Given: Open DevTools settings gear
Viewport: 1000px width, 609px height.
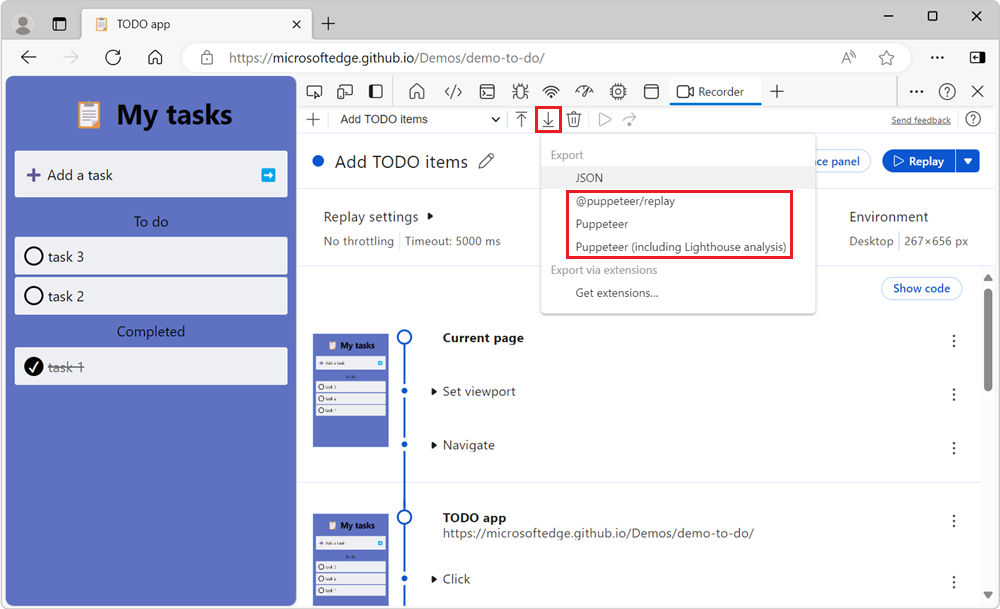Looking at the screenshot, I should (x=618, y=91).
